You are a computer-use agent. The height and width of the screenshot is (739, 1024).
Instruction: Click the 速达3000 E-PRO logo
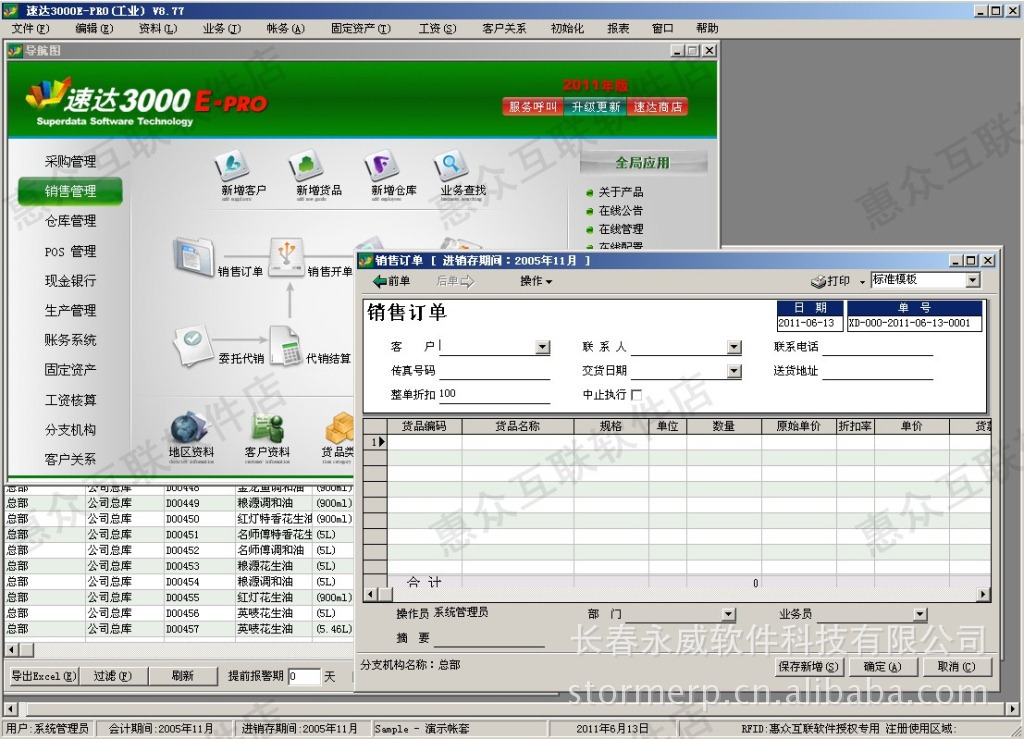147,100
